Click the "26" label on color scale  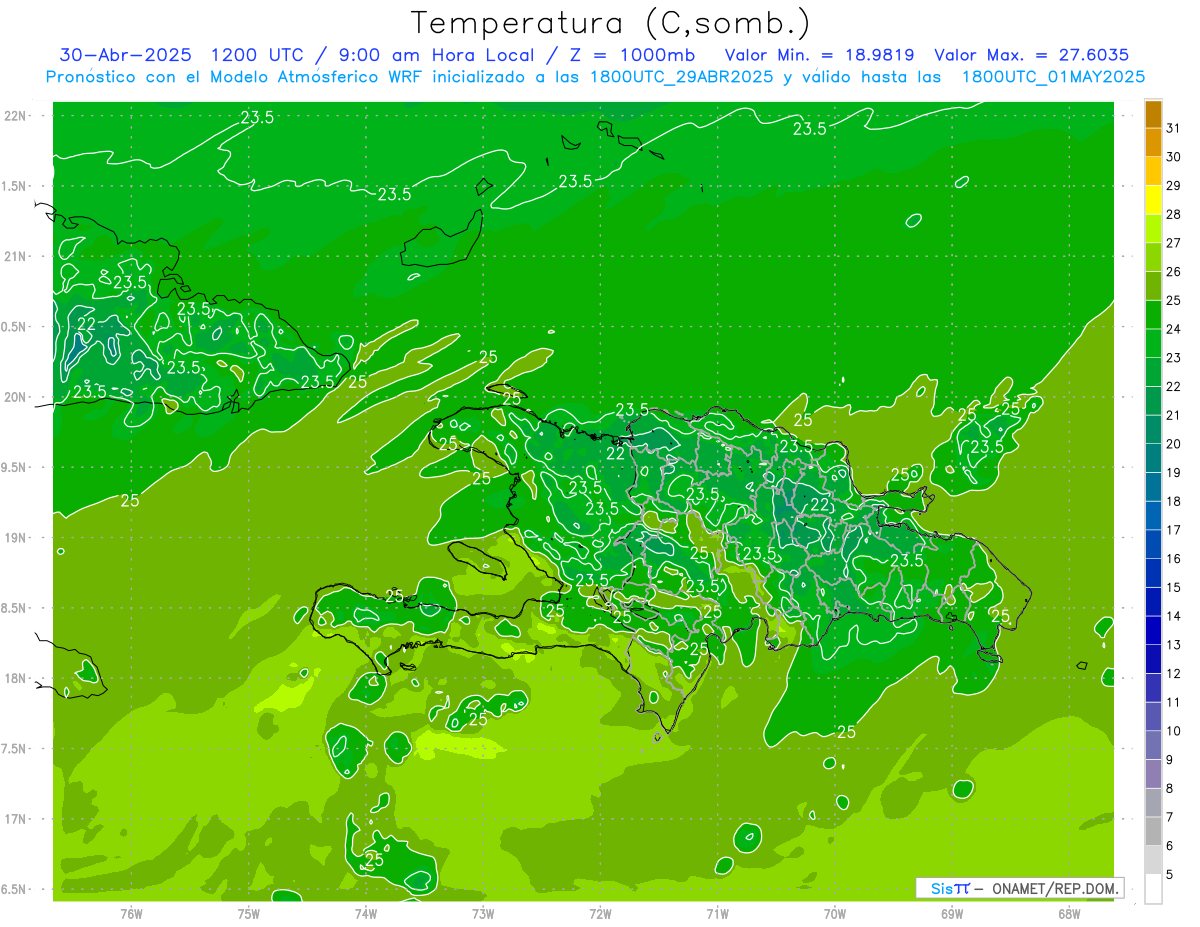pyautogui.click(x=1174, y=272)
